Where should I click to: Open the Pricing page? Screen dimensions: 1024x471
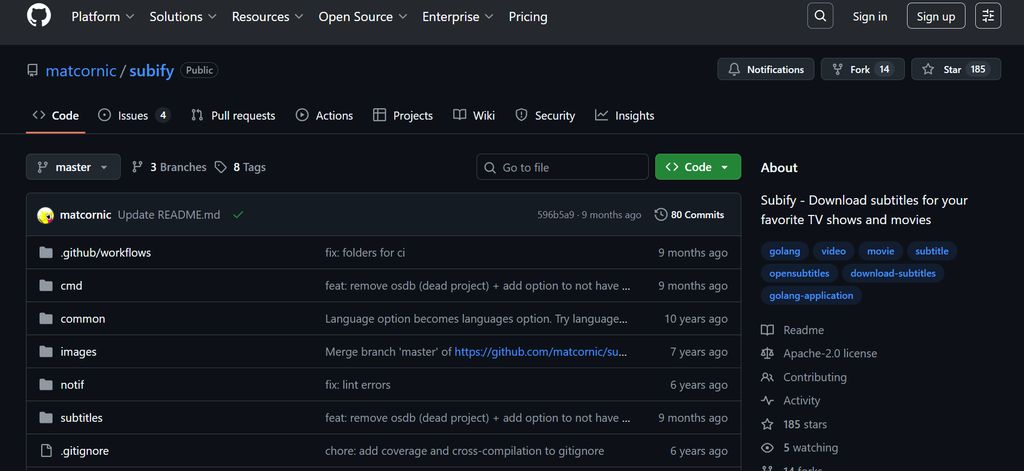pyautogui.click(x=528, y=17)
